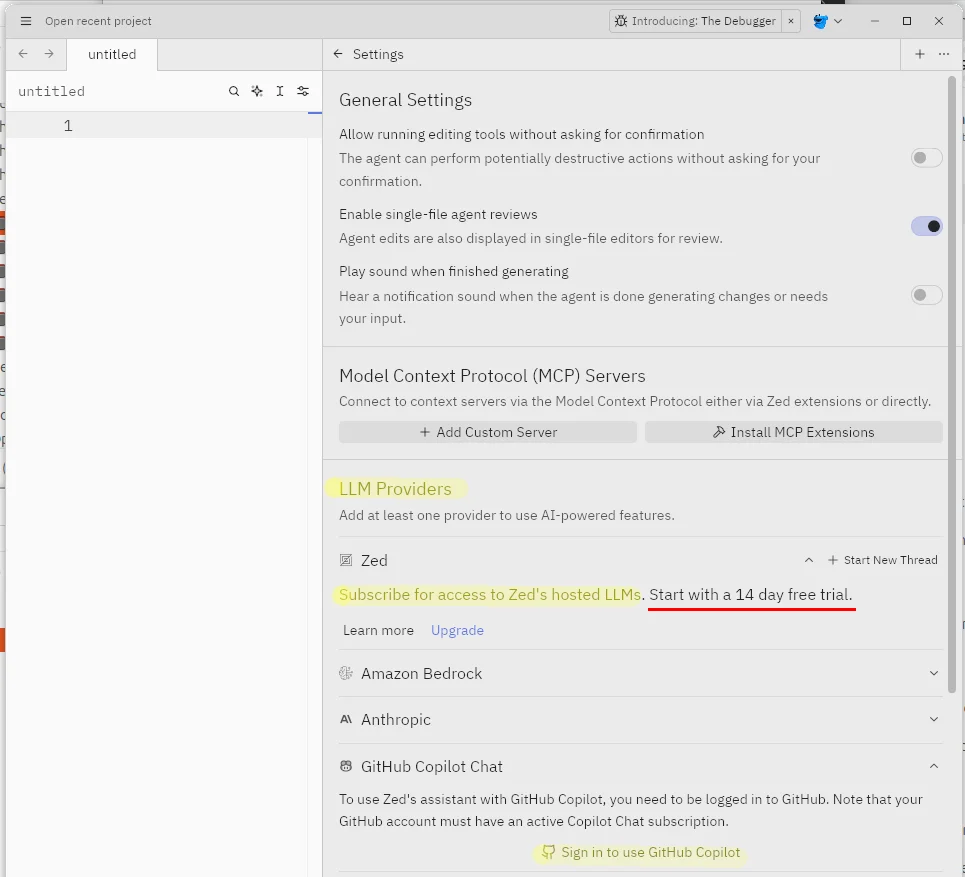
Task: Click the user avatar icon
Action: click(x=820, y=21)
